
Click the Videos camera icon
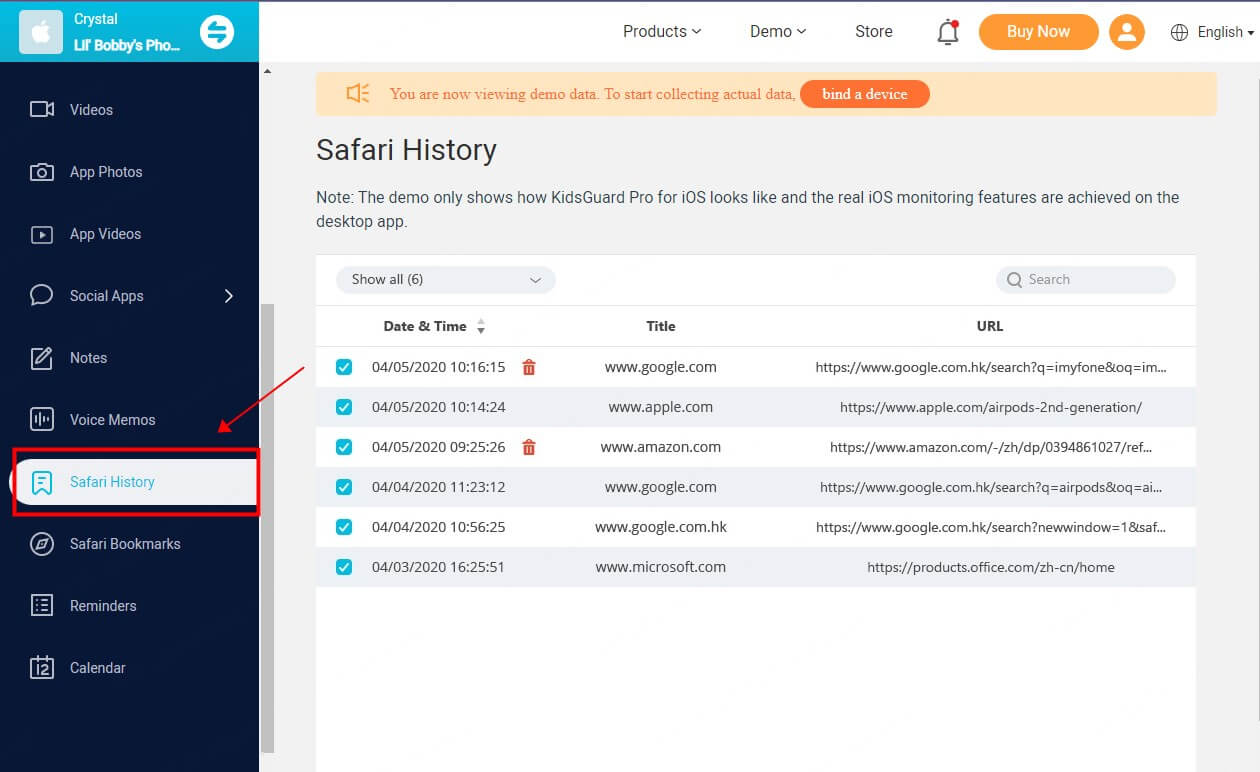tap(42, 110)
